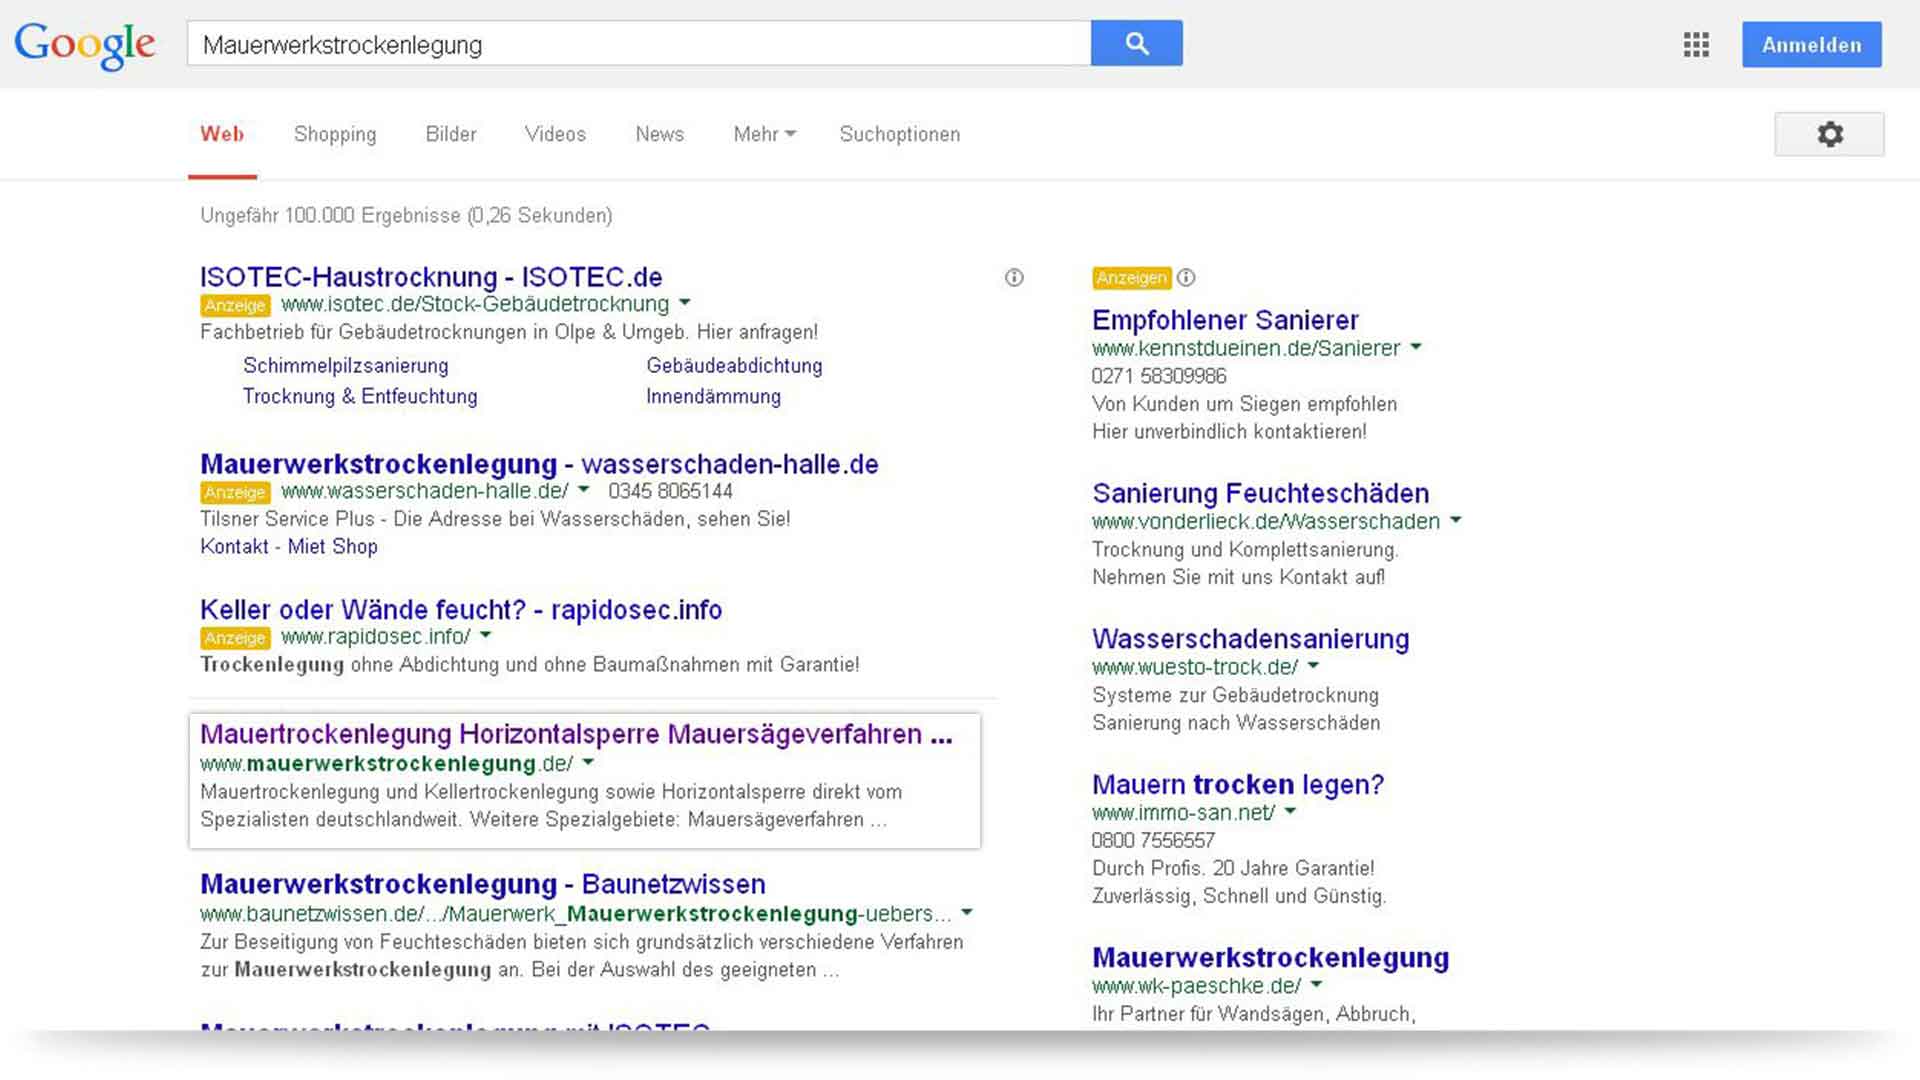Click the Google logo

[x=85, y=45]
